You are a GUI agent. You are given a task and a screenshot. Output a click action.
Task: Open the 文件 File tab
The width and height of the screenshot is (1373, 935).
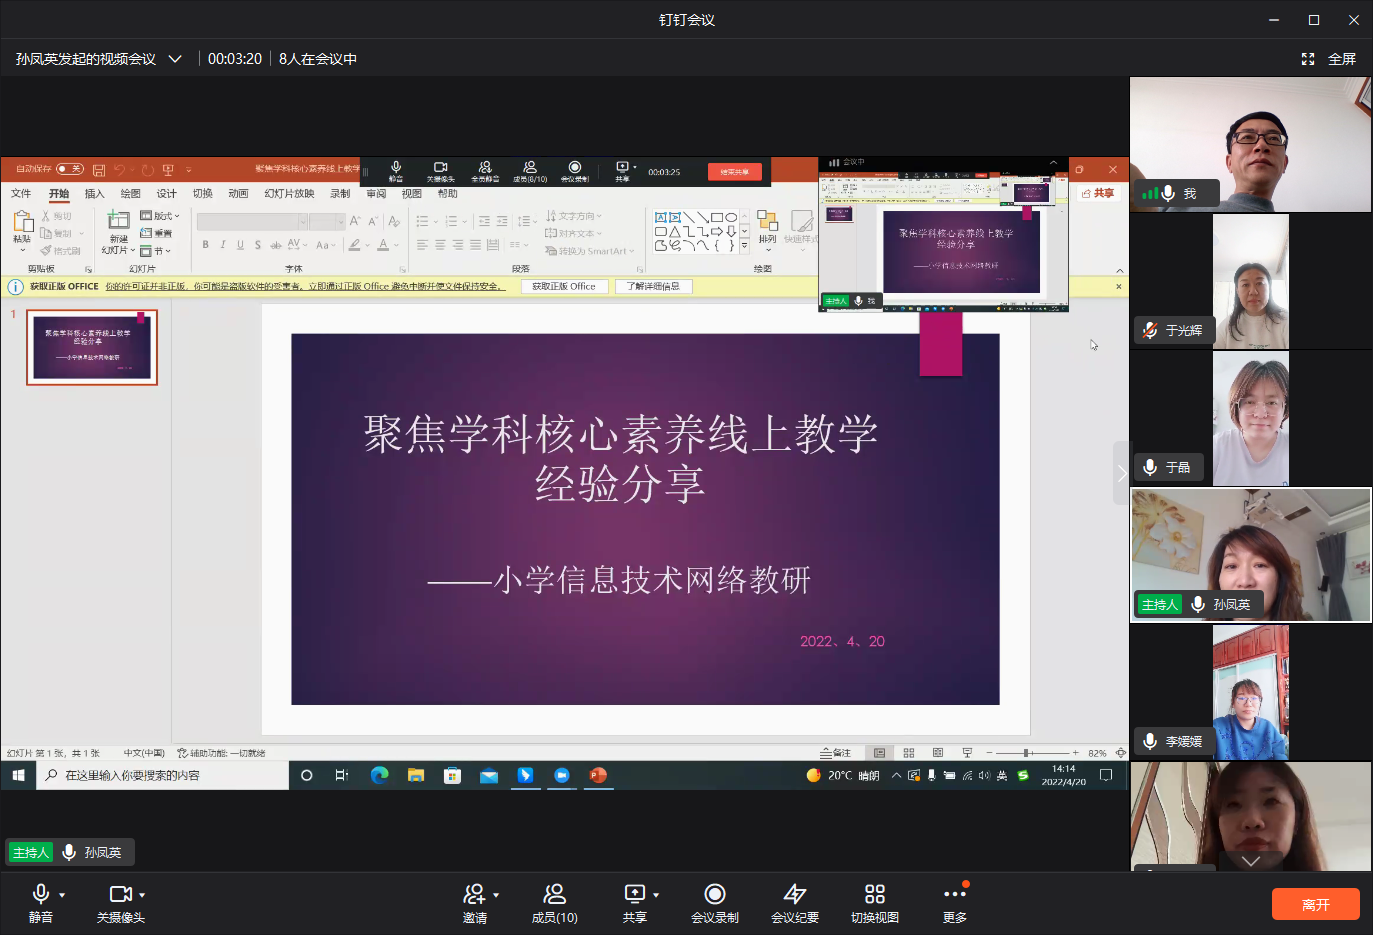point(21,194)
